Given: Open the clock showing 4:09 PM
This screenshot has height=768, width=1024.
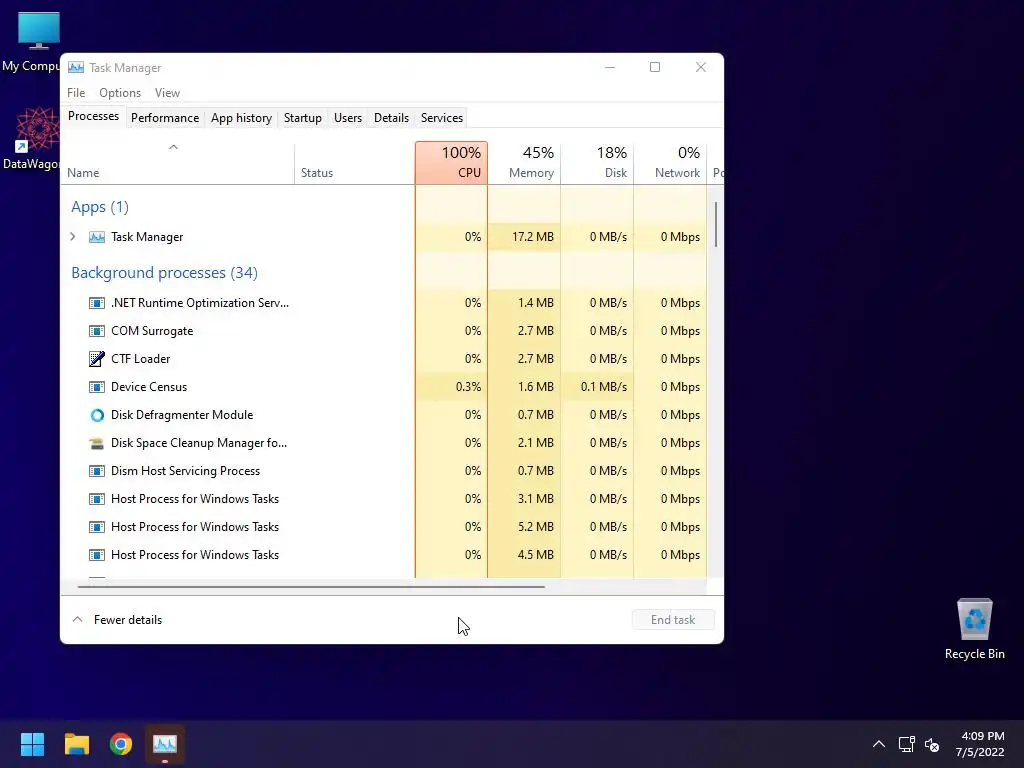Looking at the screenshot, I should [982, 744].
